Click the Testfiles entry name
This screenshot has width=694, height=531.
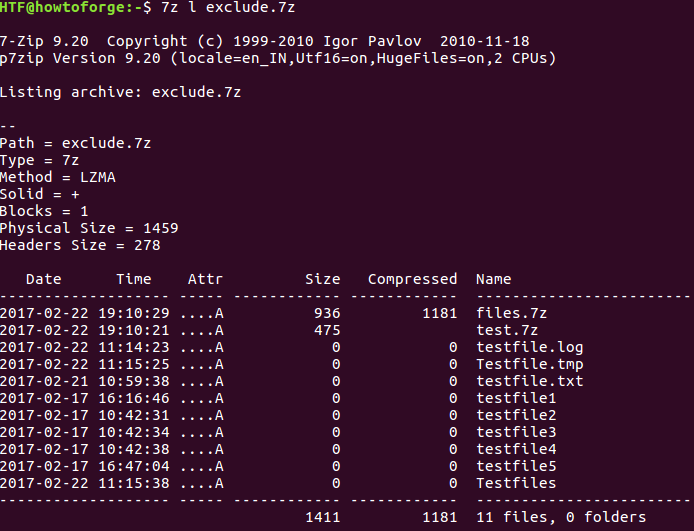[517, 483]
